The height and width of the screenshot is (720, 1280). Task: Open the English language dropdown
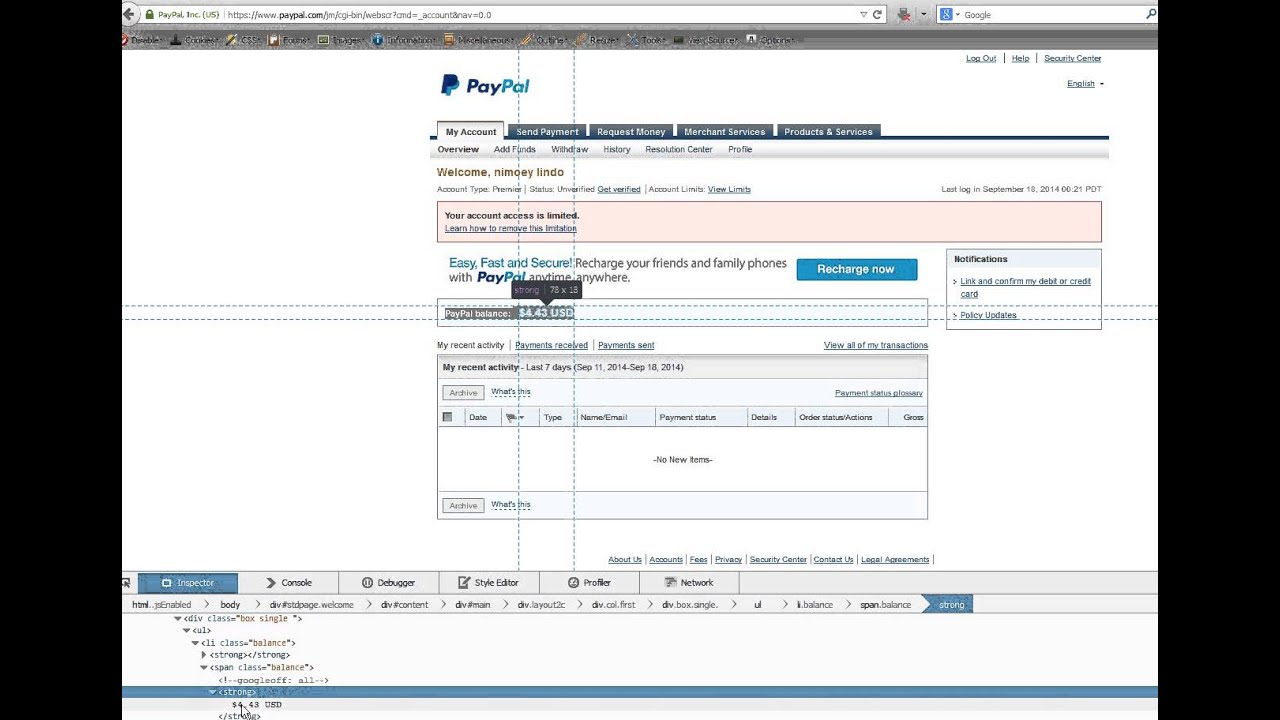pyautogui.click(x=1085, y=84)
